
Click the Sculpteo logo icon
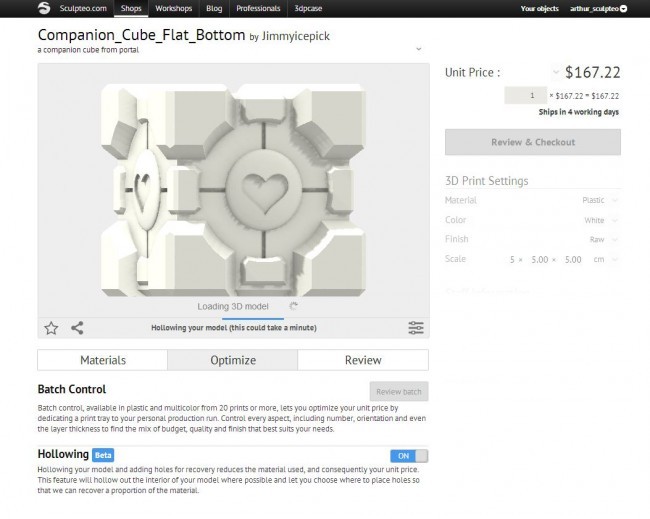tap(44, 8)
